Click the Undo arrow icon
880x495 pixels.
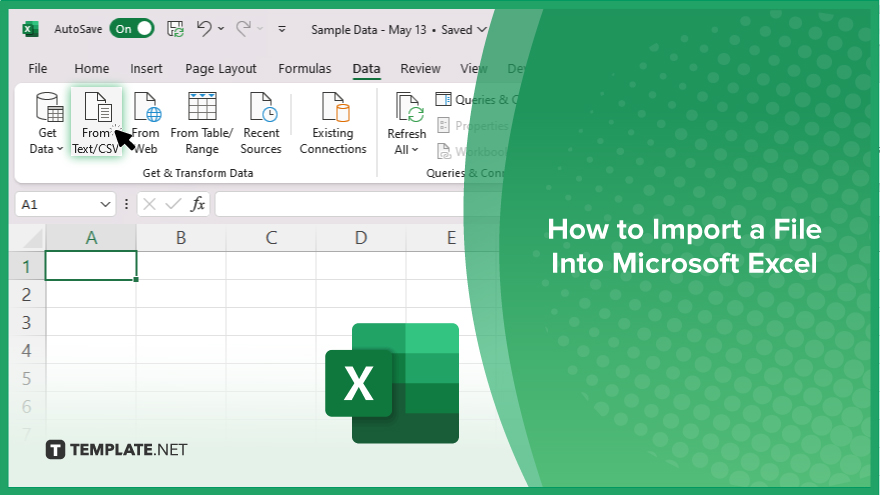click(204, 28)
